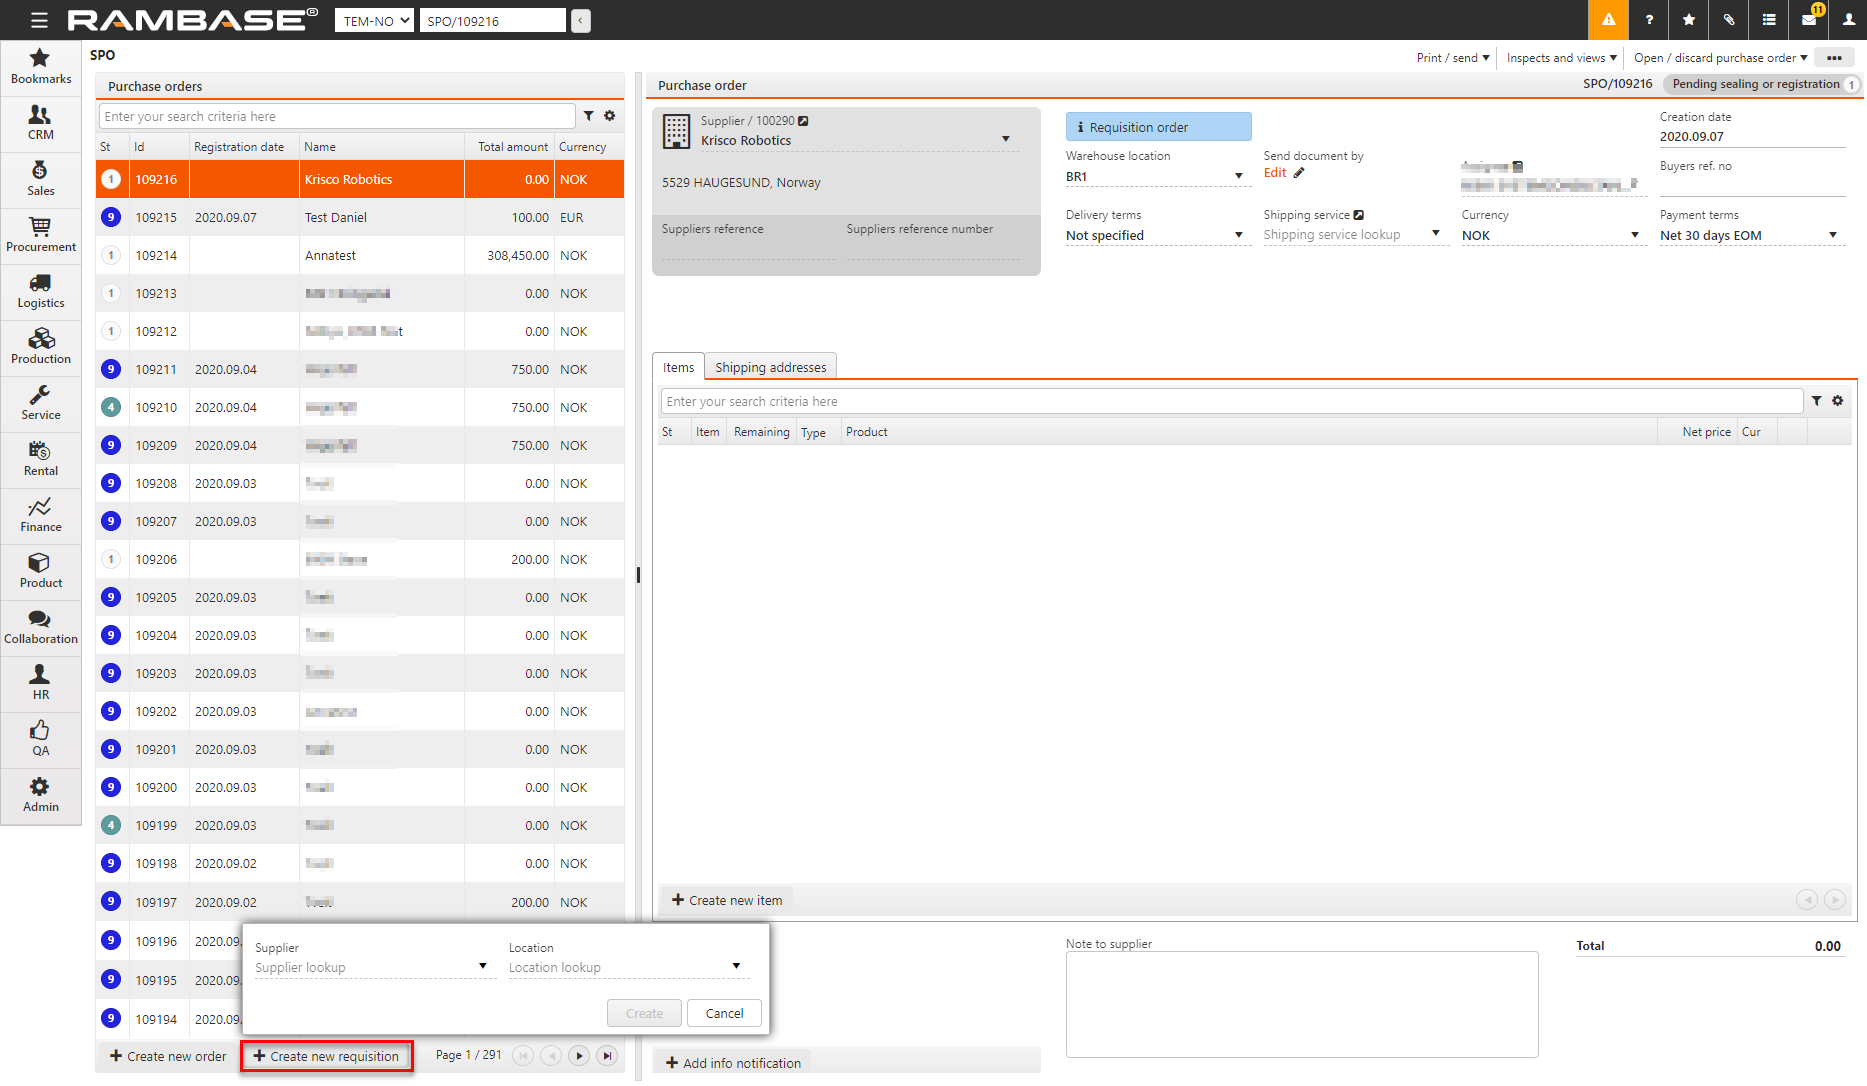Open the hamburger main menu
The image size is (1867, 1086).
tap(39, 20)
